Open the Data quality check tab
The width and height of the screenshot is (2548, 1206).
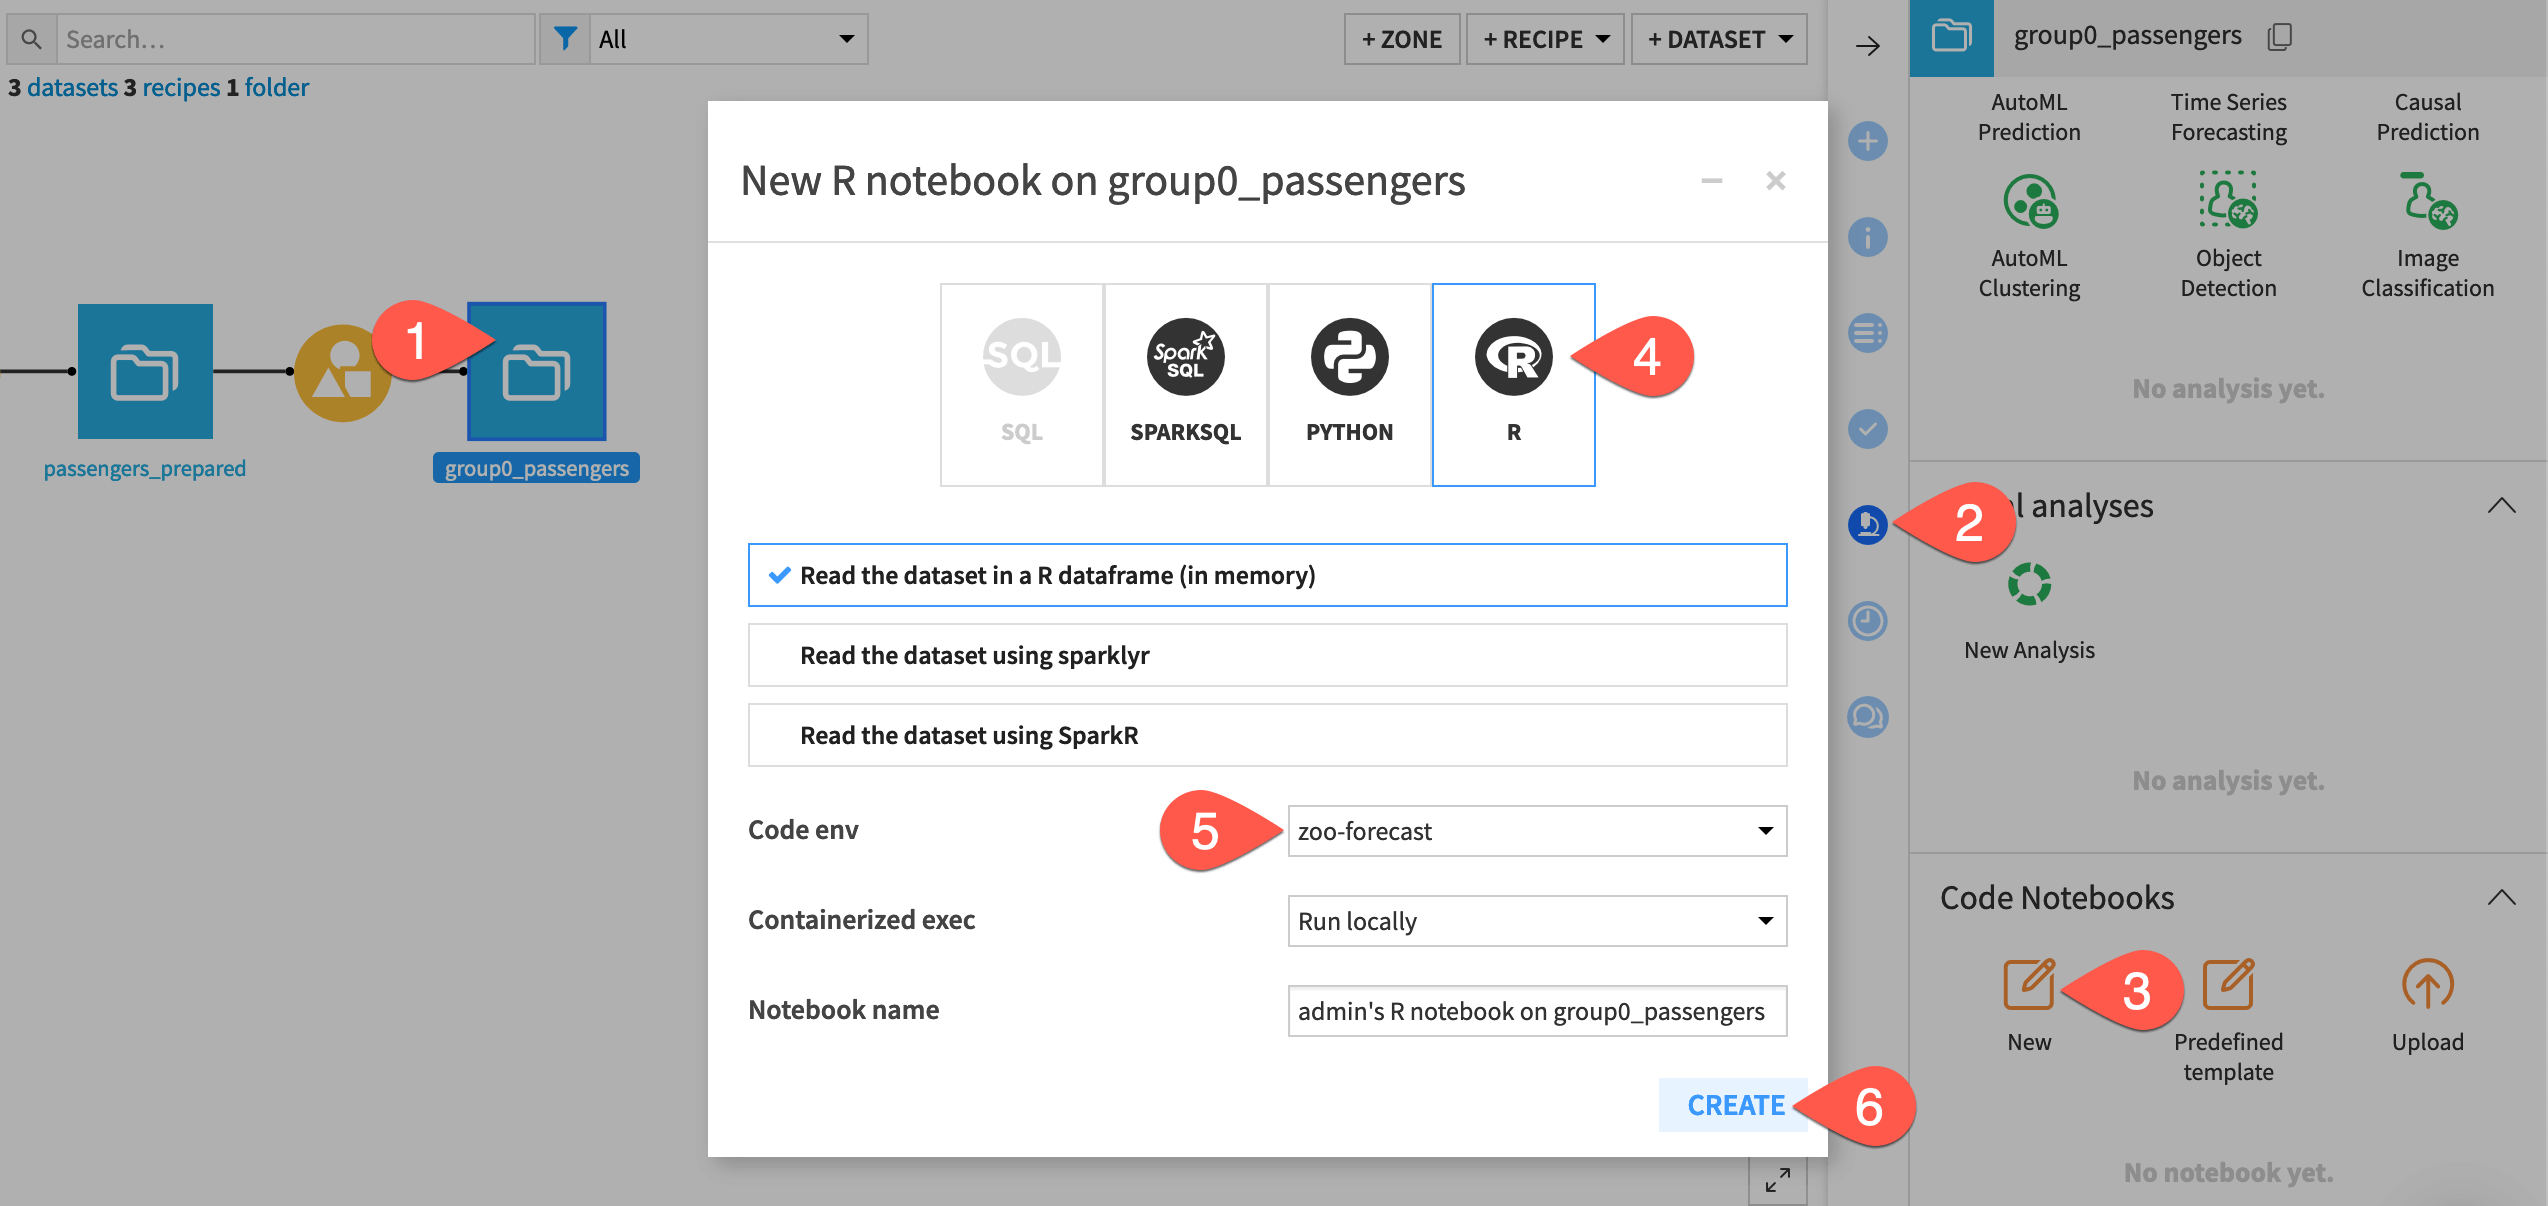click(x=1867, y=429)
